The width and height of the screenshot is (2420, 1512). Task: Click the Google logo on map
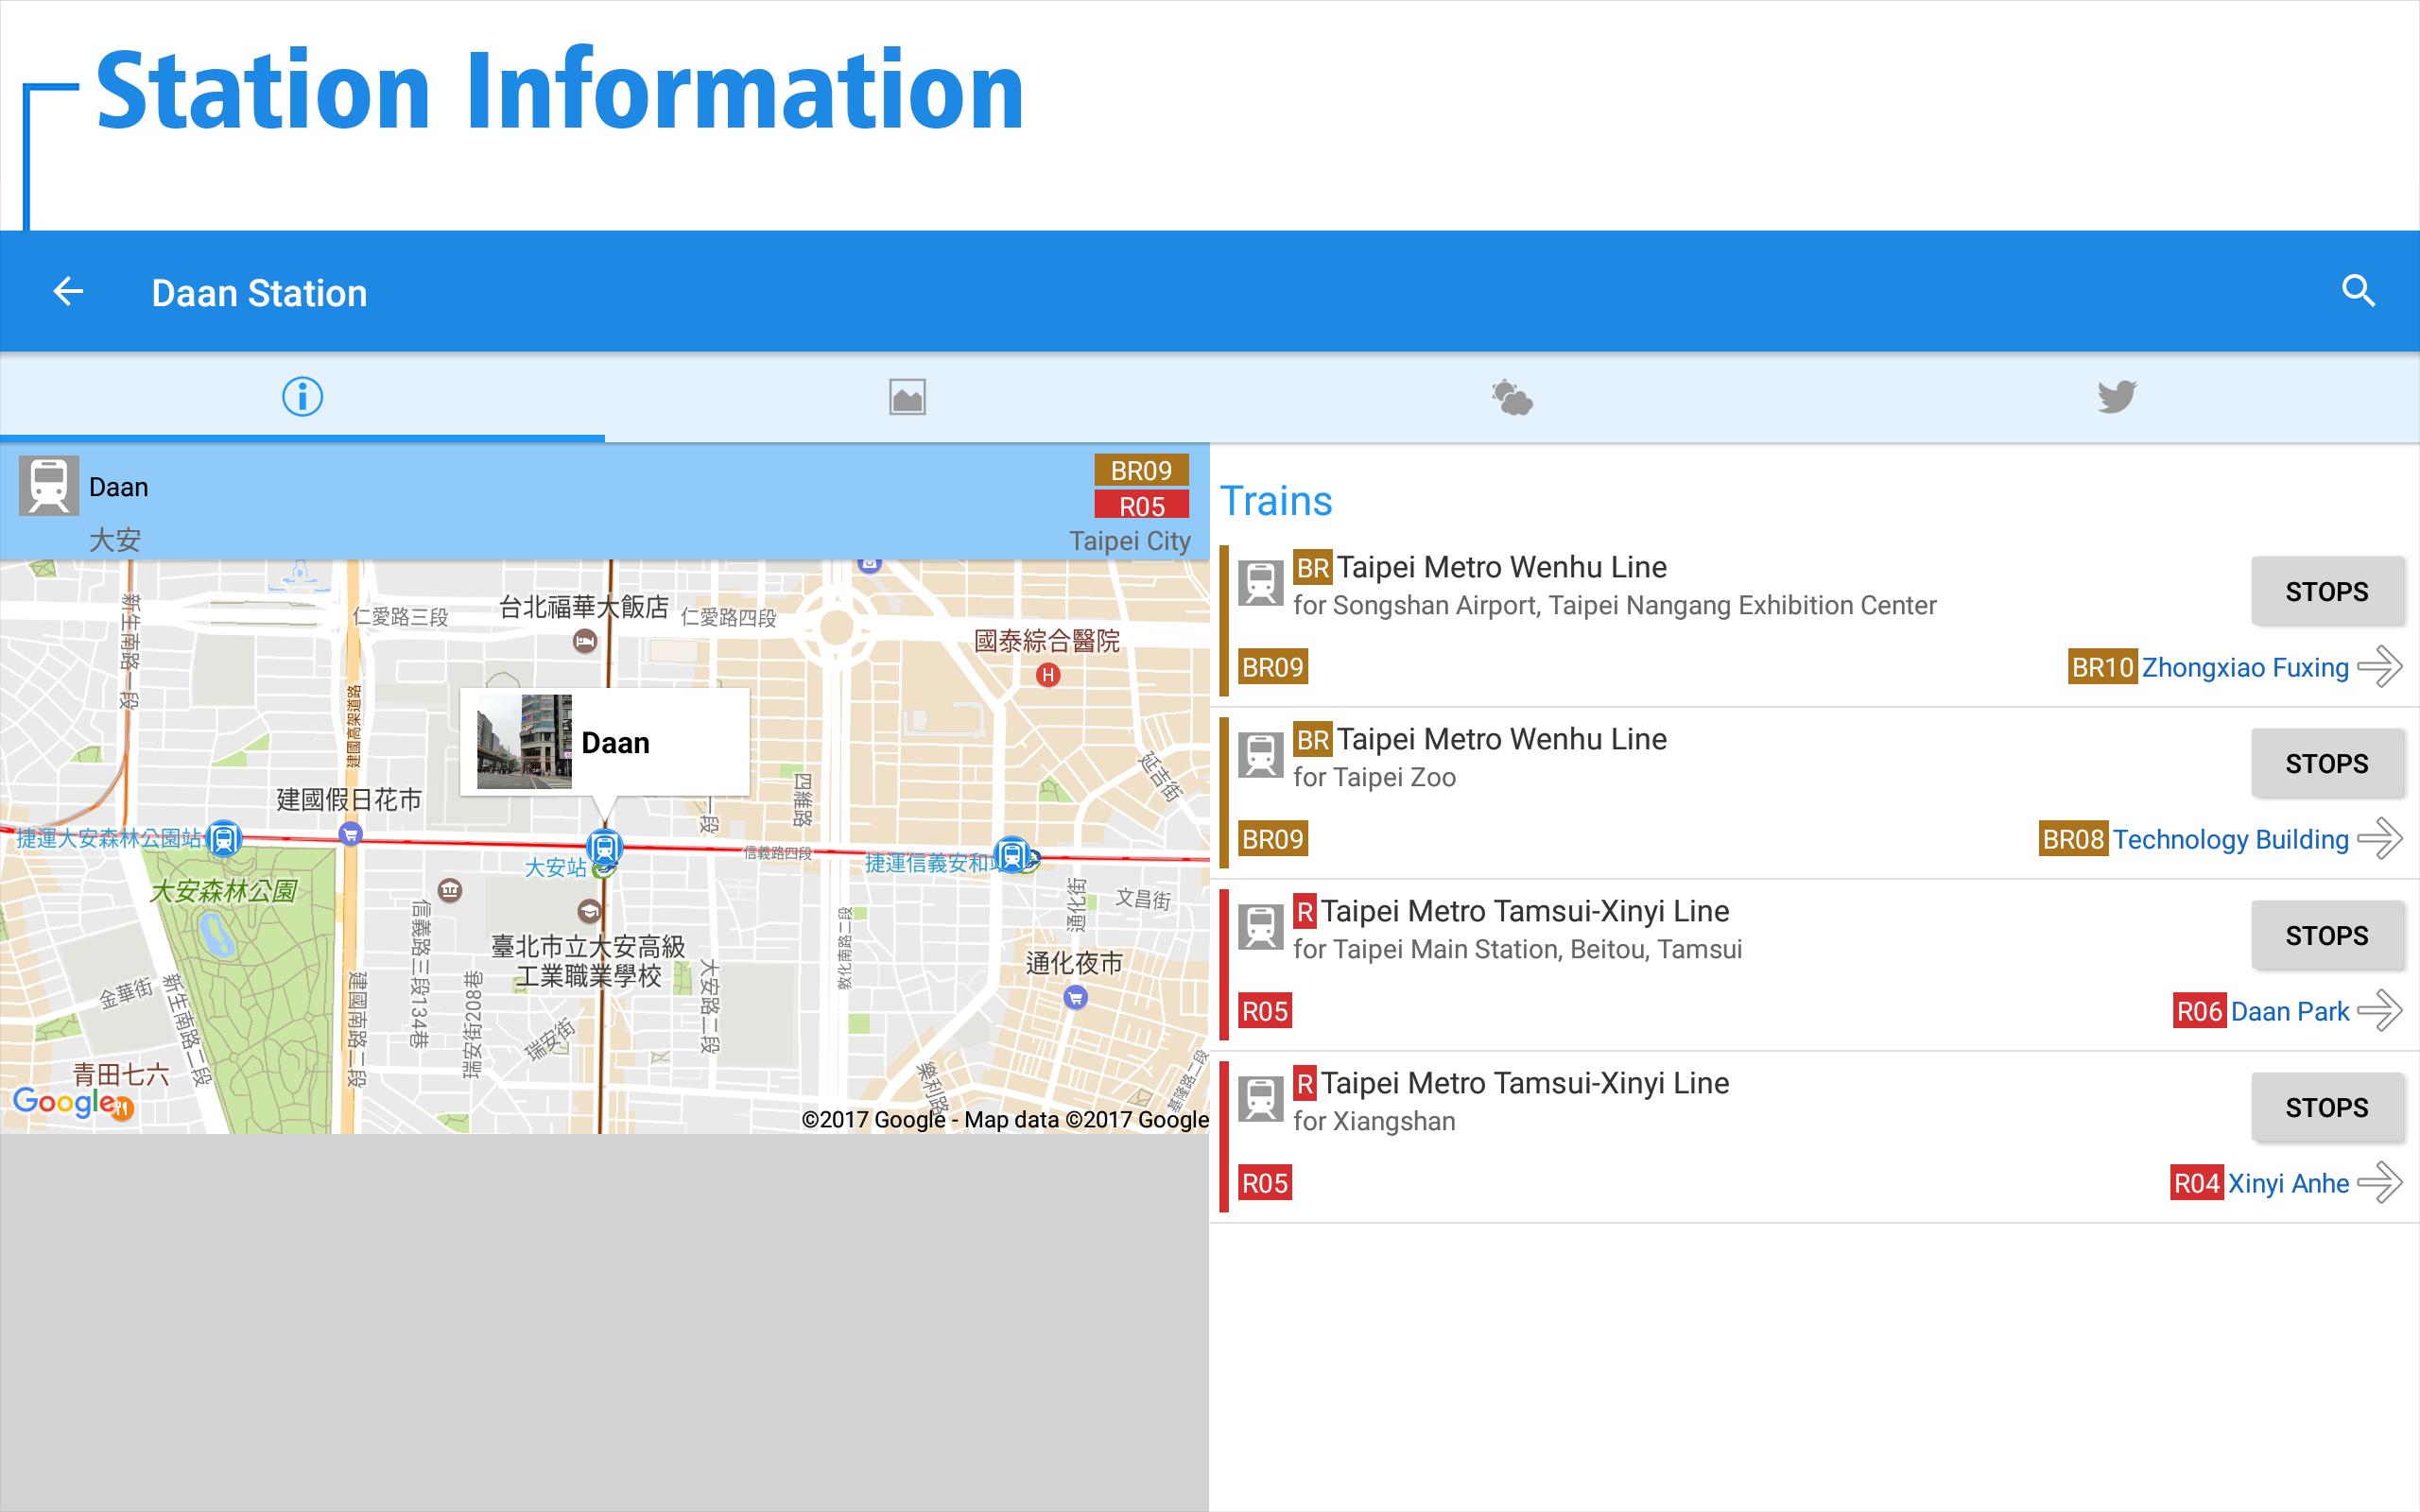pyautogui.click(x=66, y=1102)
